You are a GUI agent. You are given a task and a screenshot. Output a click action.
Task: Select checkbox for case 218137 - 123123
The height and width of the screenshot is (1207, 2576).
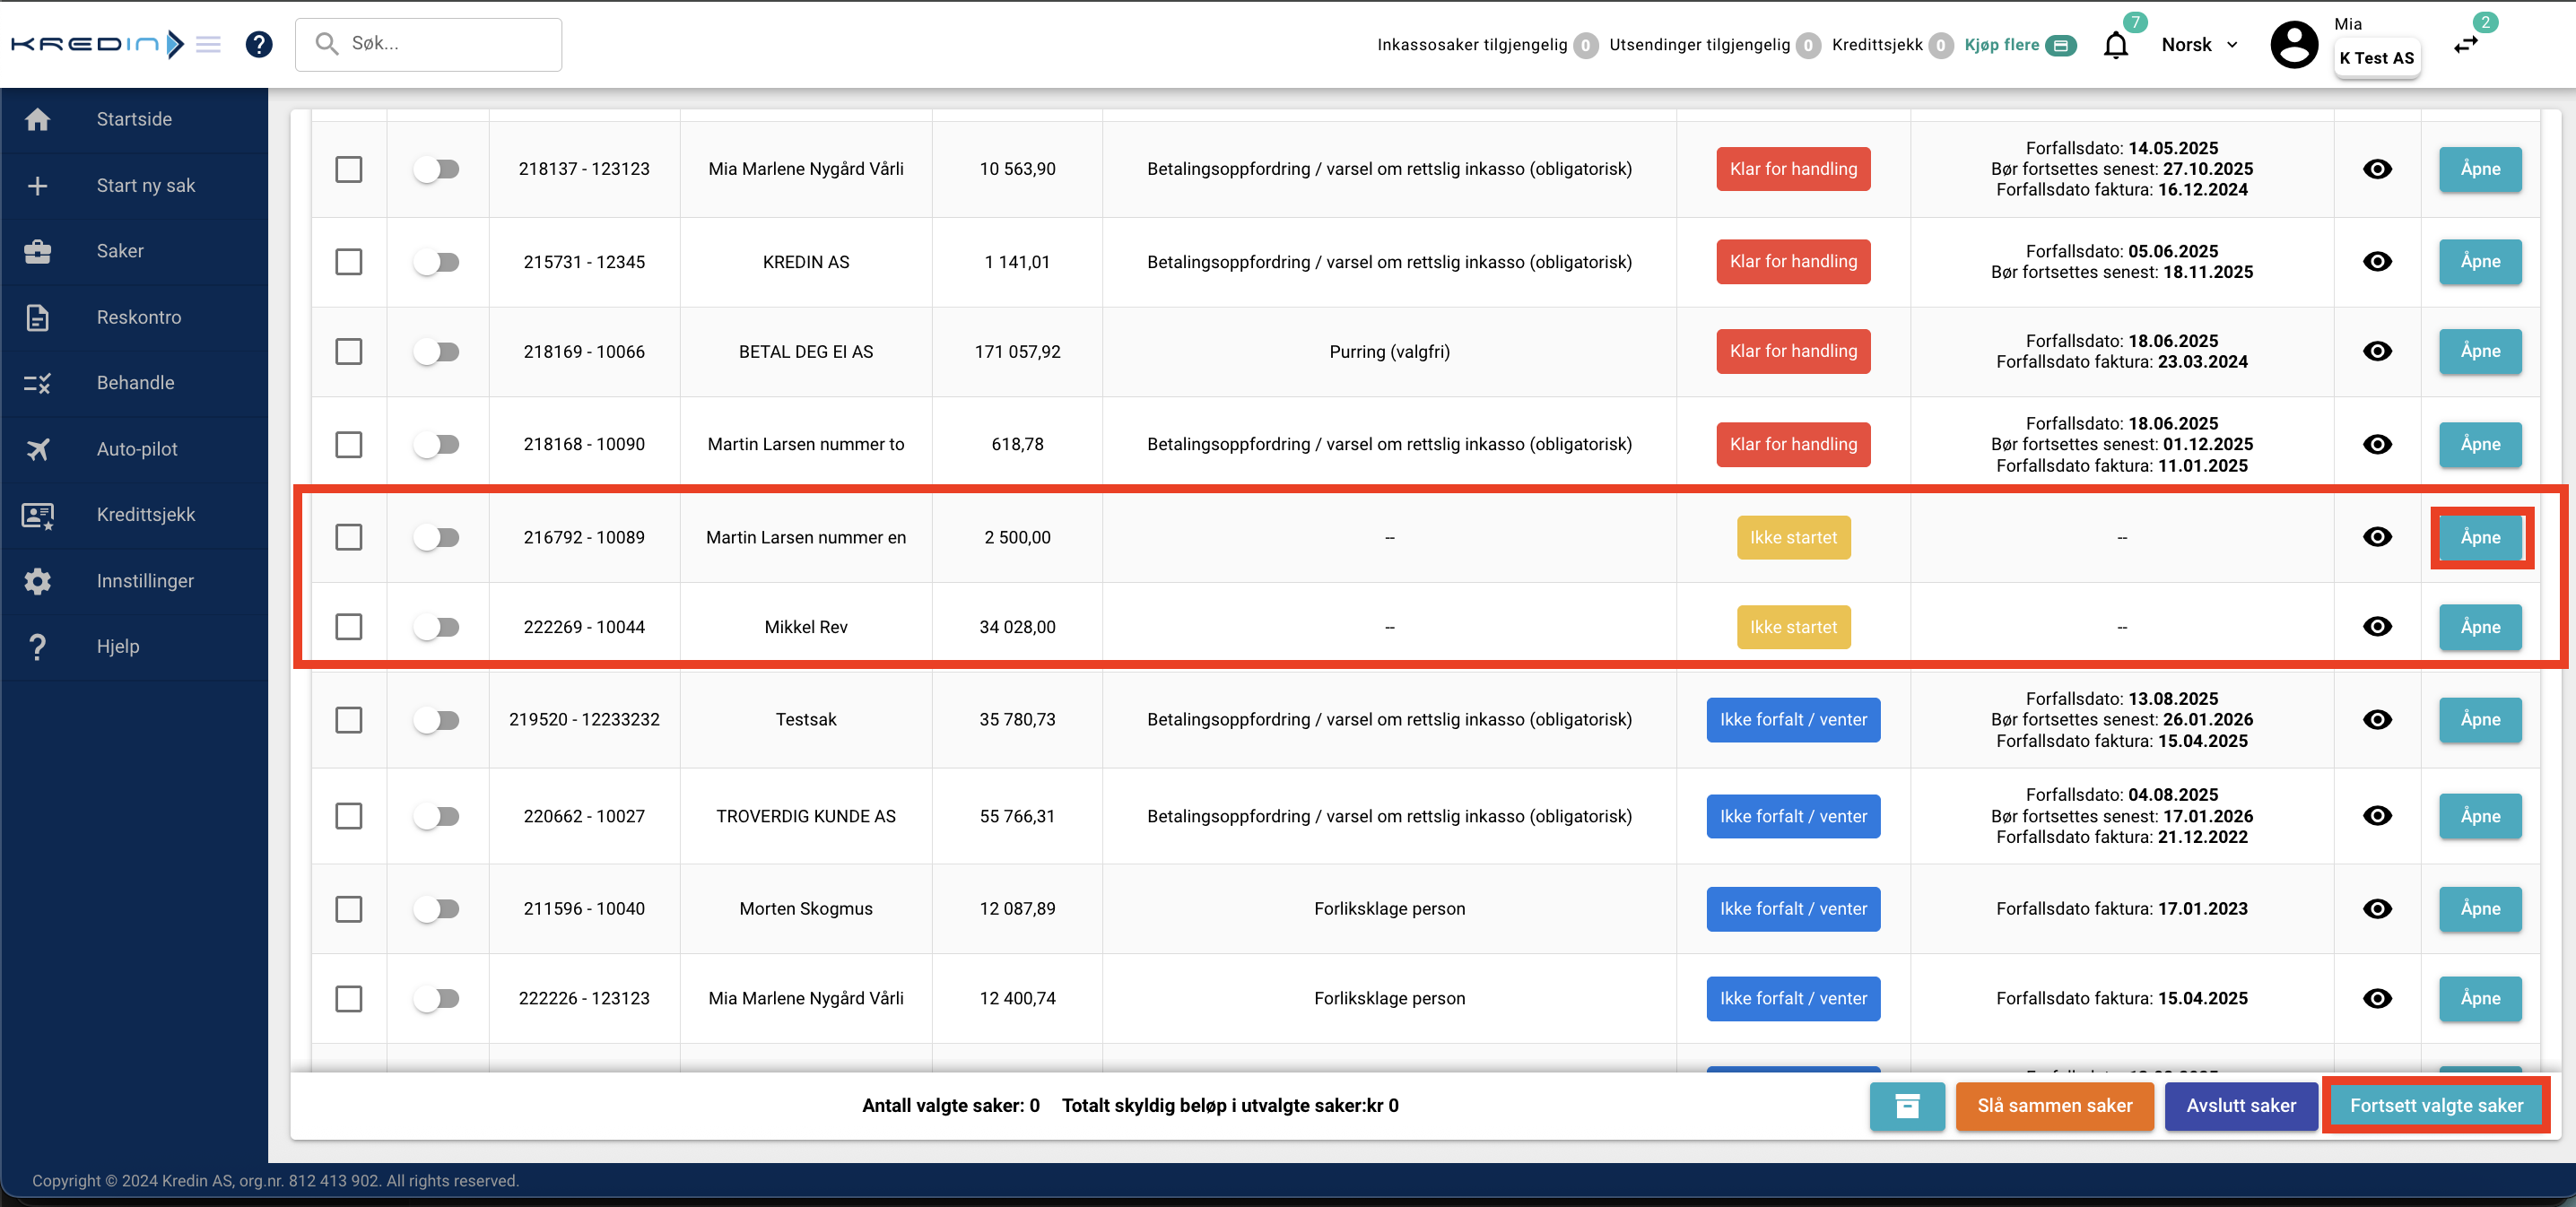tap(349, 169)
